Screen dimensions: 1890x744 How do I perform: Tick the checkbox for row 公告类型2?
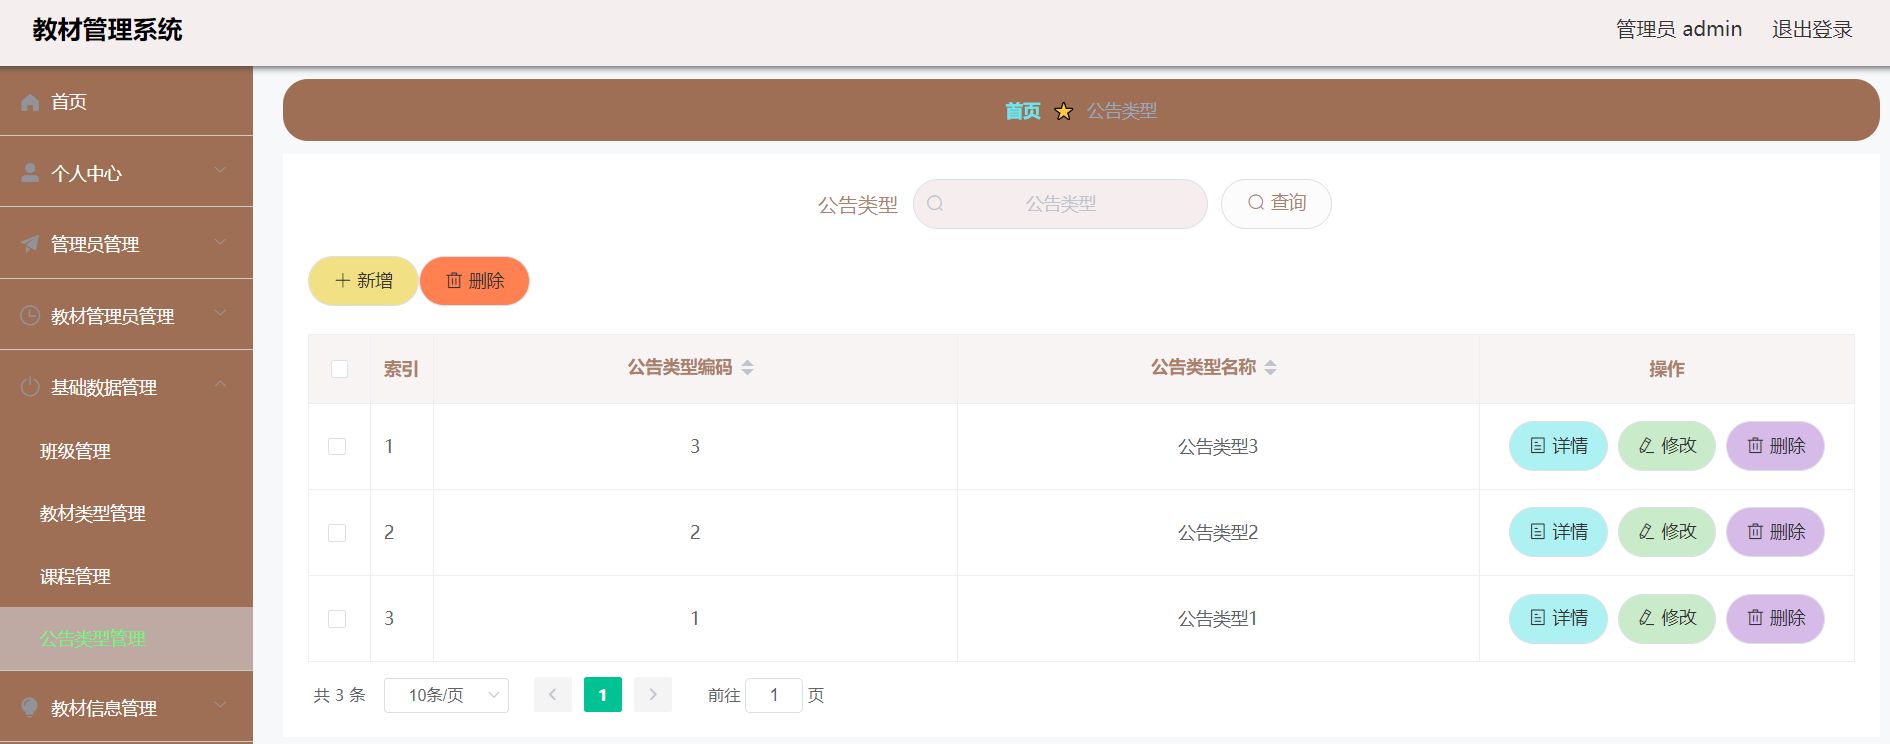pyautogui.click(x=337, y=532)
